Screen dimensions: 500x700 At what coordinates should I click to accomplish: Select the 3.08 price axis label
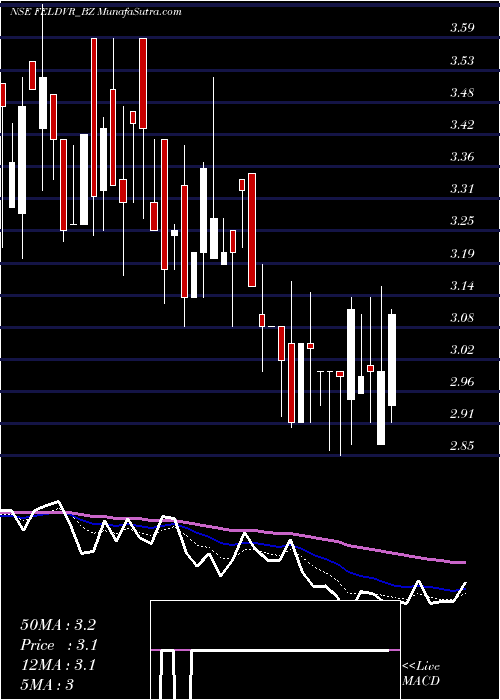tap(462, 317)
